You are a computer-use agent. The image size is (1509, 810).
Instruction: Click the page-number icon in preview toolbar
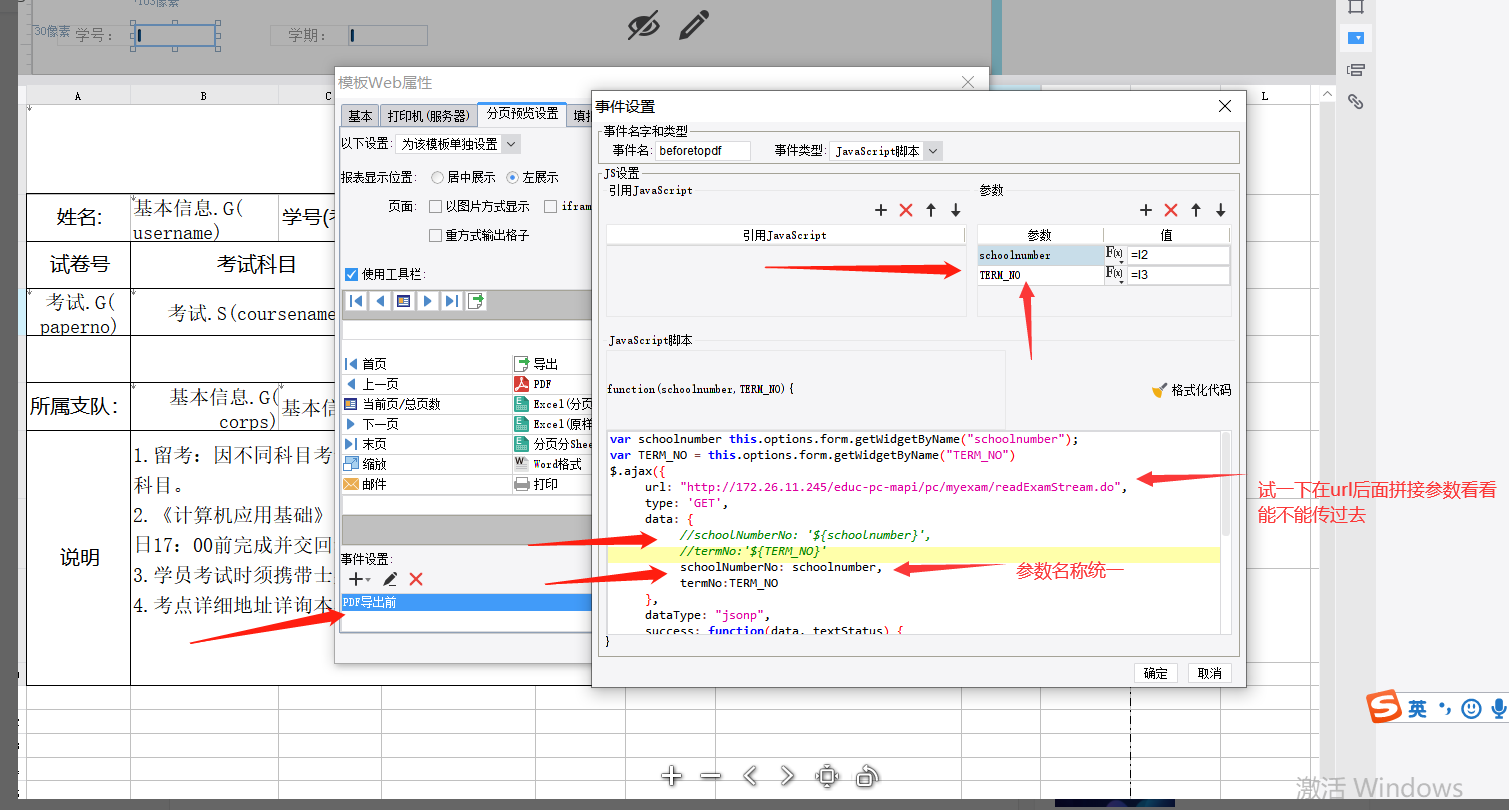coord(403,301)
